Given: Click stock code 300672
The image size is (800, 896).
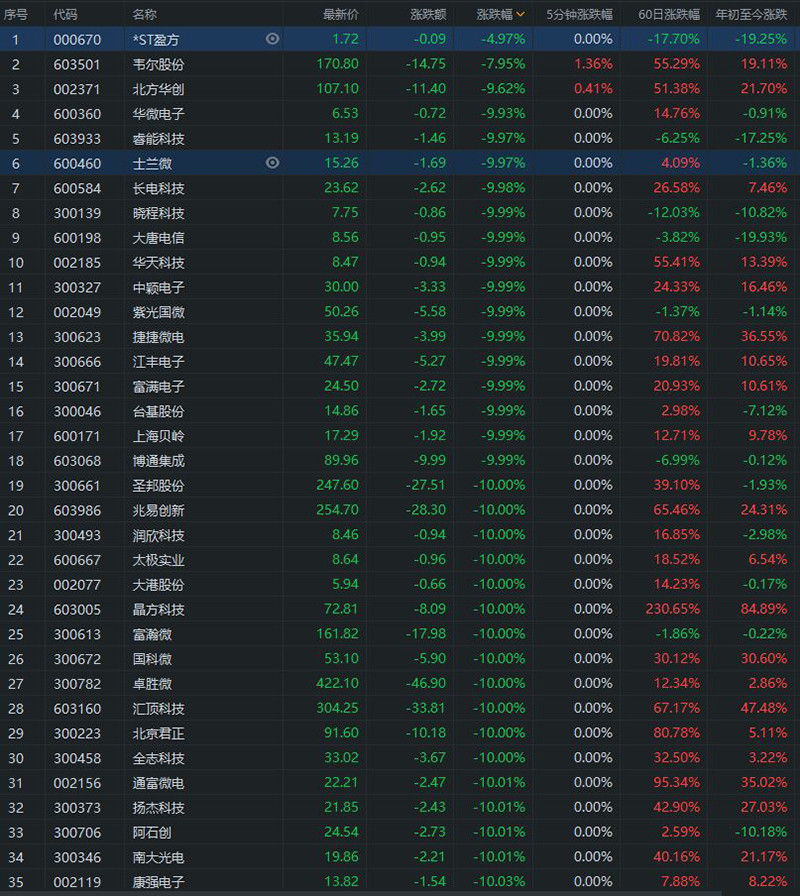Looking at the screenshot, I should click(x=77, y=659).
